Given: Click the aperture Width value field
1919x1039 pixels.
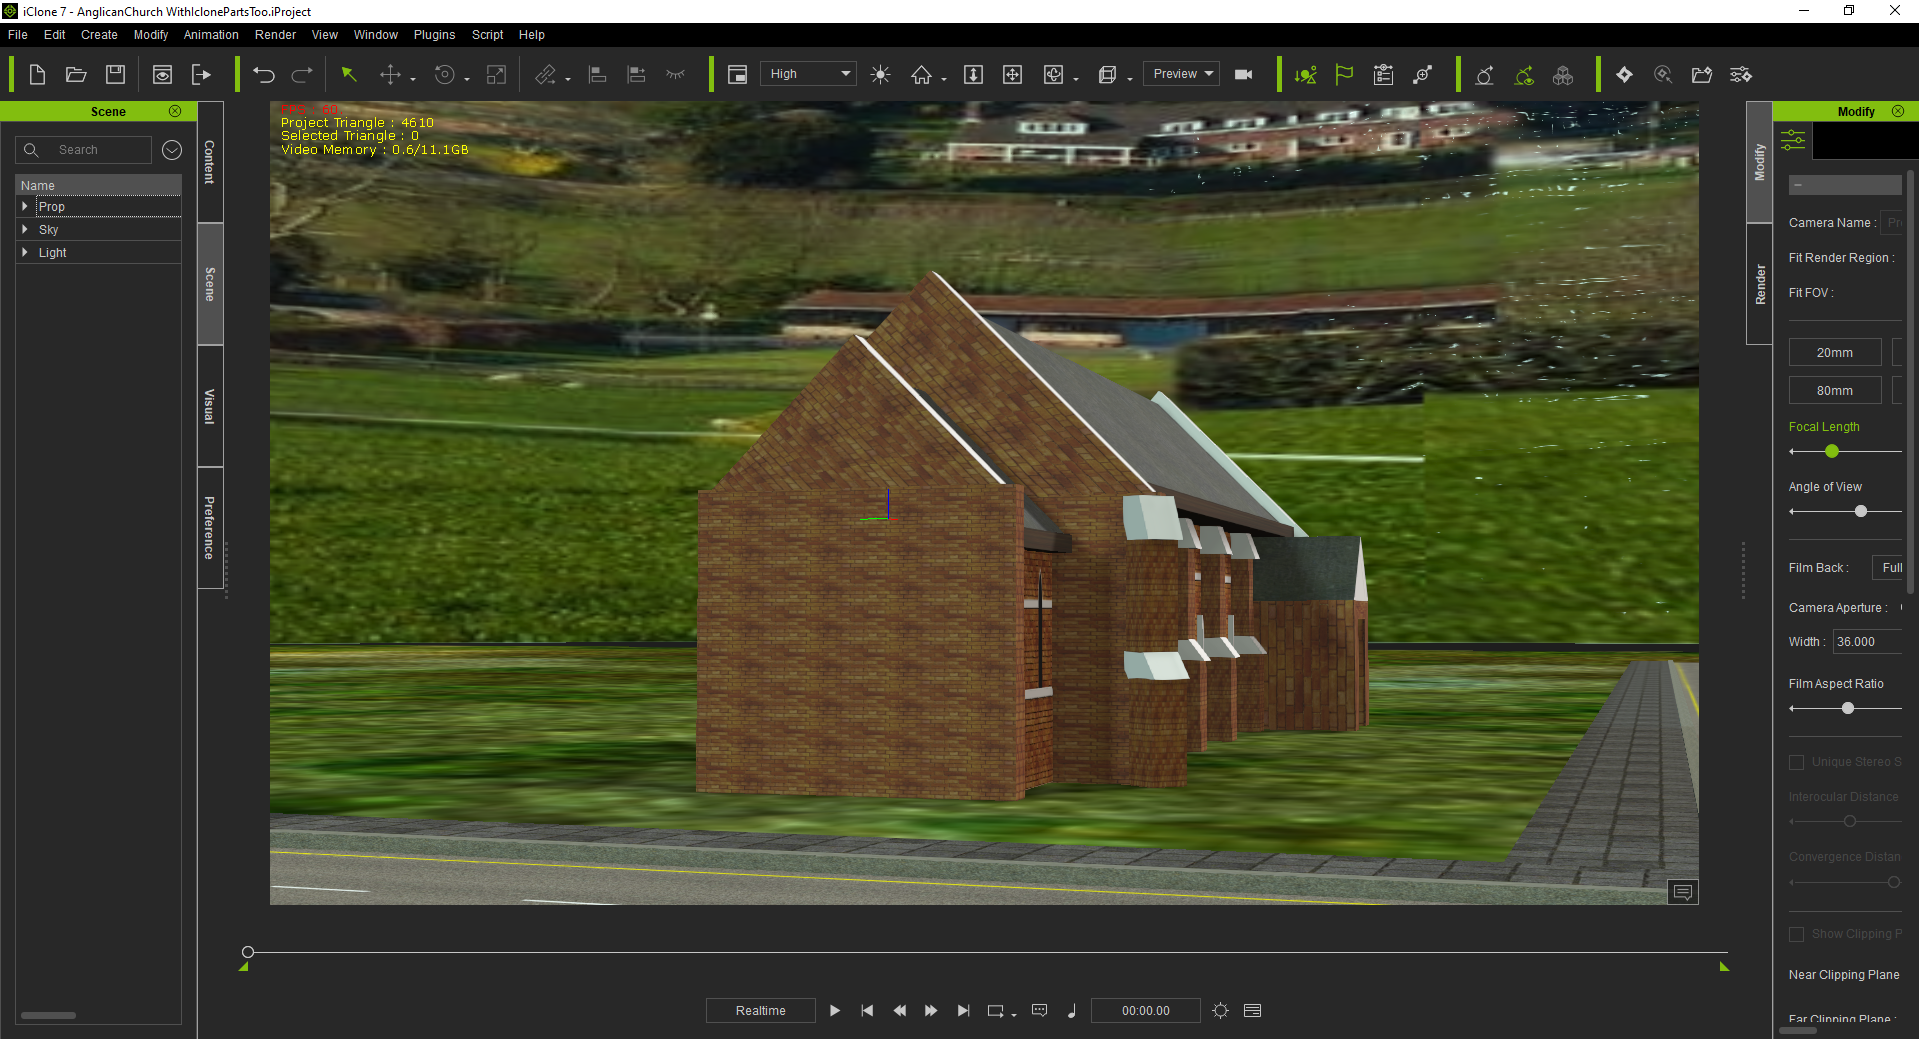Looking at the screenshot, I should point(1868,642).
